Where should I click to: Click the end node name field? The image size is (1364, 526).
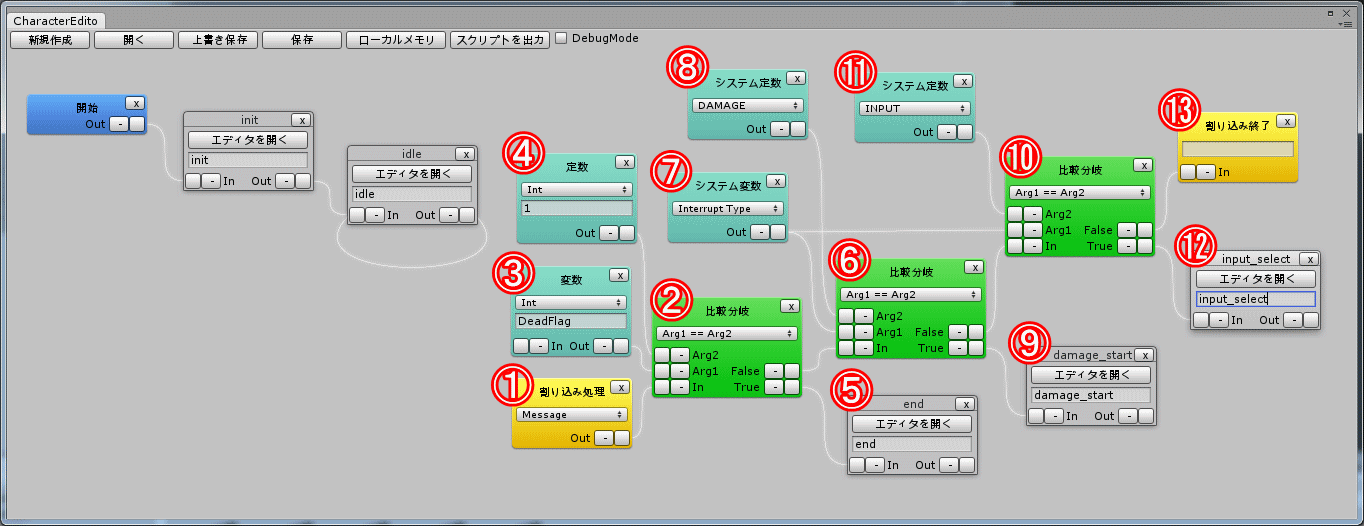pos(911,444)
